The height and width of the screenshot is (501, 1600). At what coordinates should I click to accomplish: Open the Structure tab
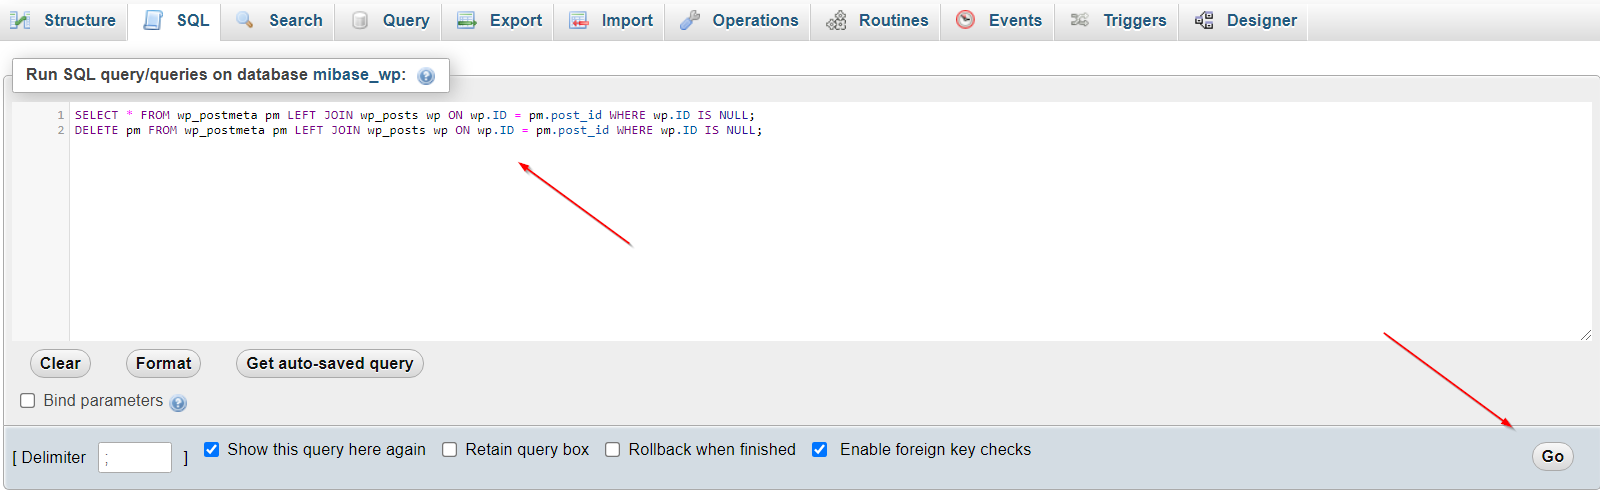click(64, 20)
